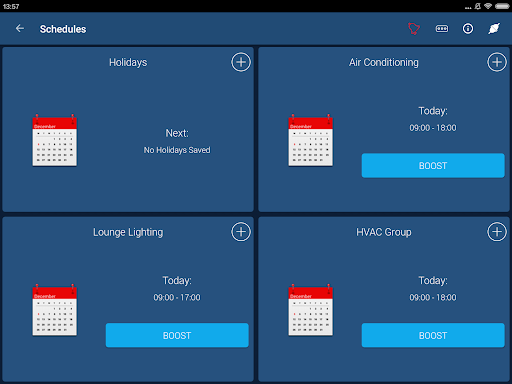The image size is (512, 384).
Task: Select the HVAC Group card title
Action: tap(384, 232)
